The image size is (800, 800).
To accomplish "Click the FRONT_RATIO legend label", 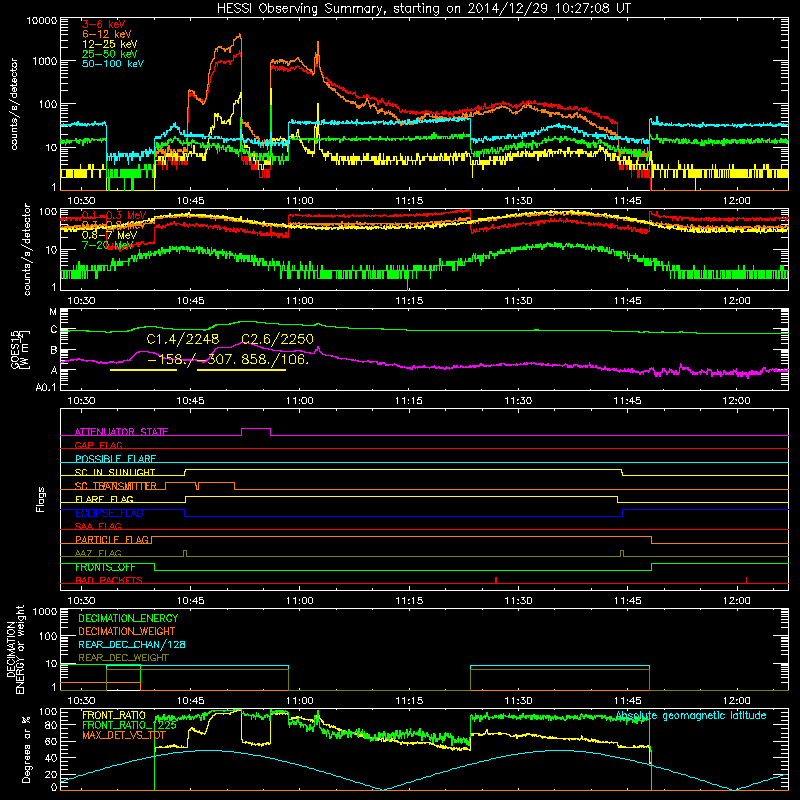I will 114,715.
